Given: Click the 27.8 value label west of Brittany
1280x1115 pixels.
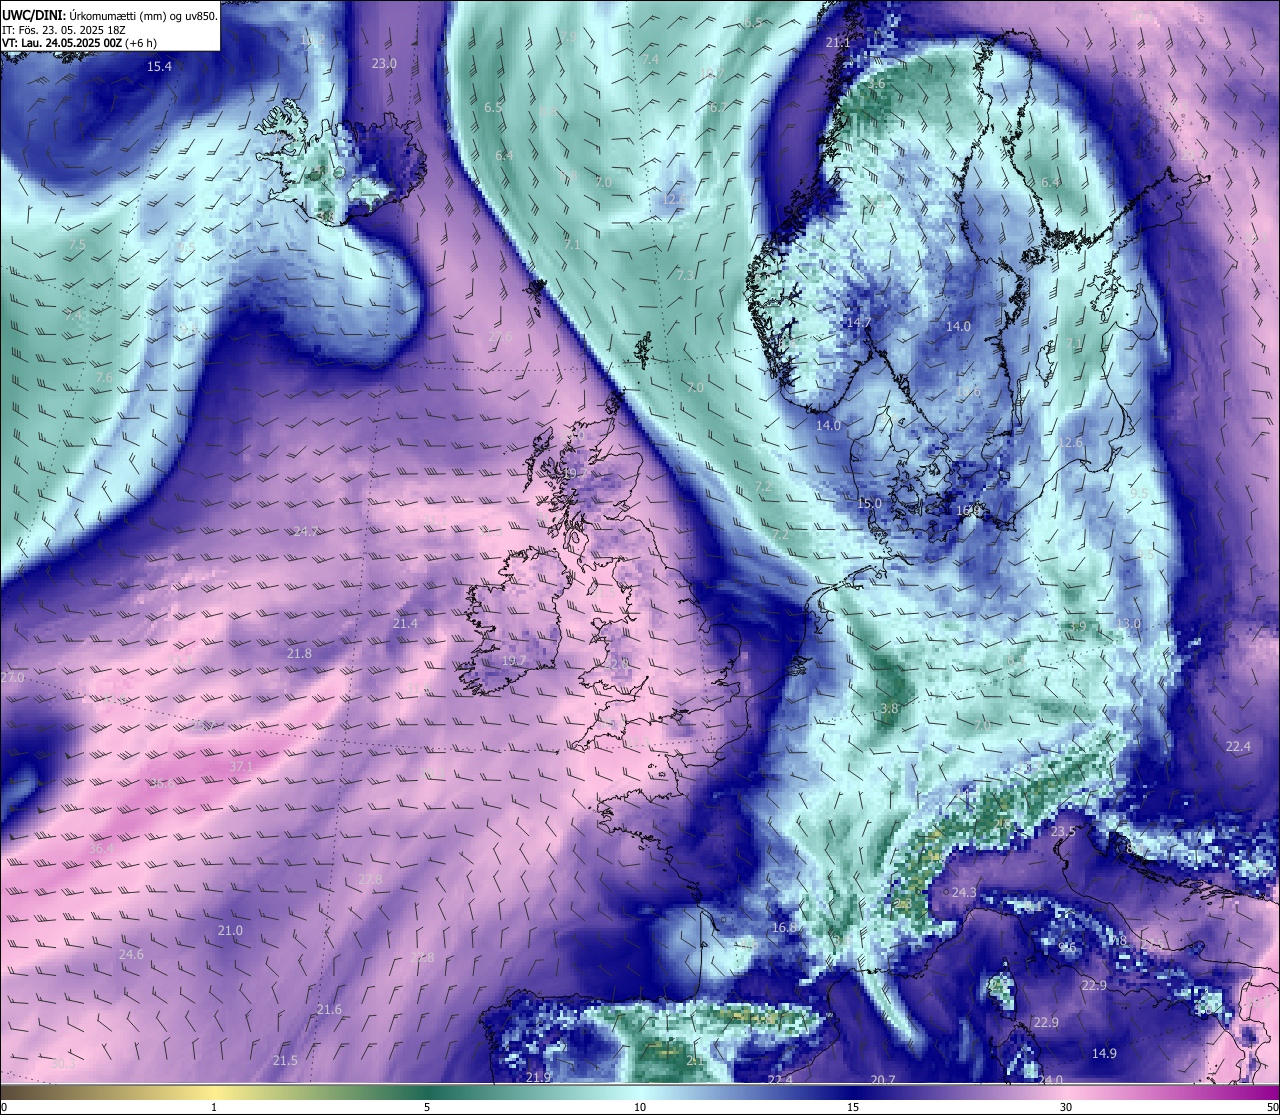Looking at the screenshot, I should [370, 879].
